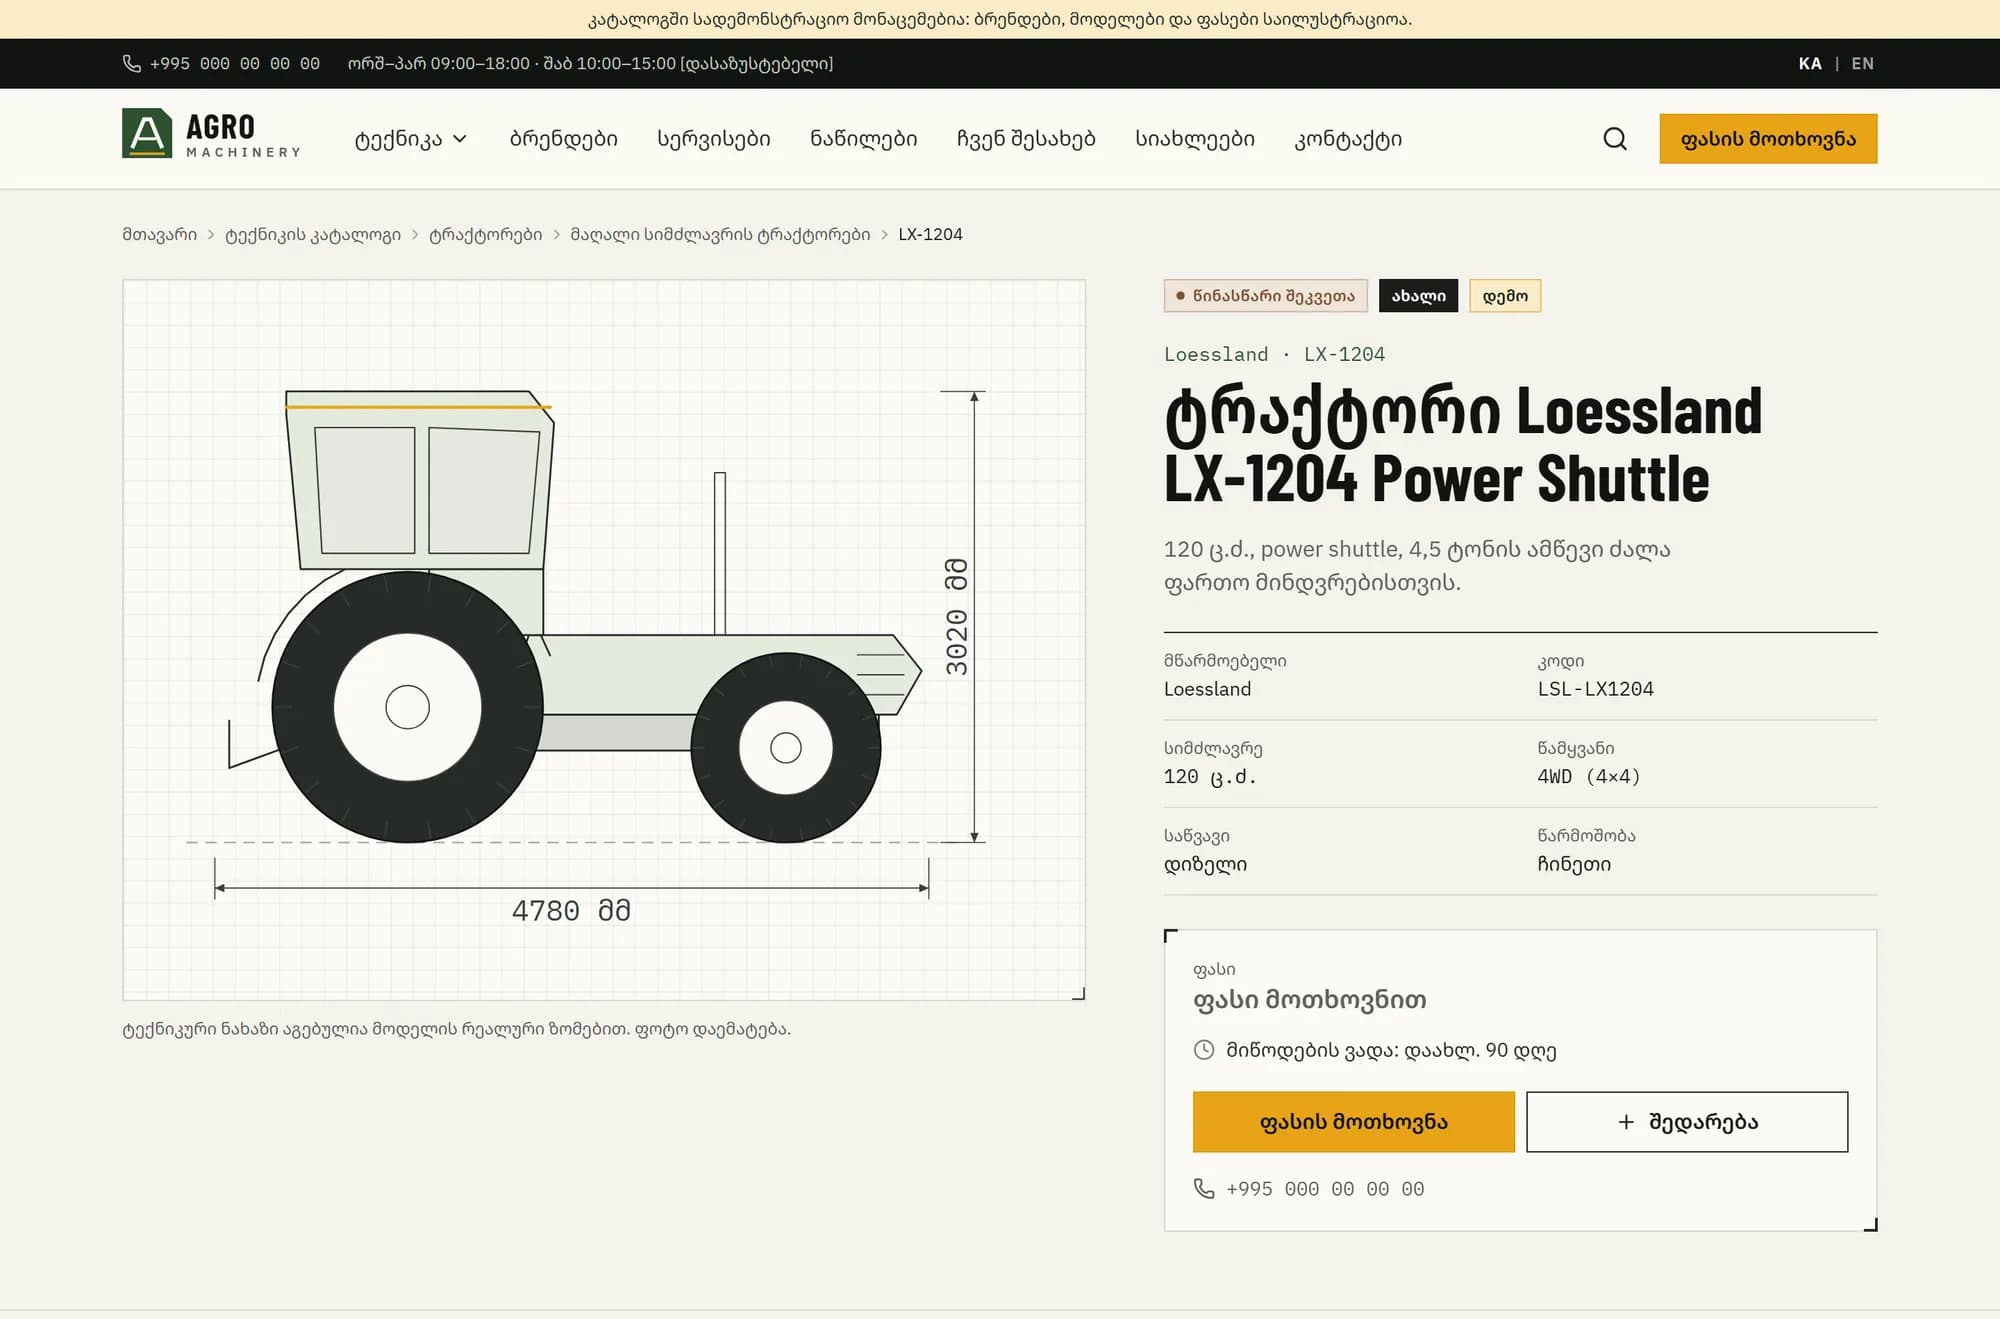2000x1319 pixels.
Task: Click the Agro Machinery logo
Action: (211, 134)
